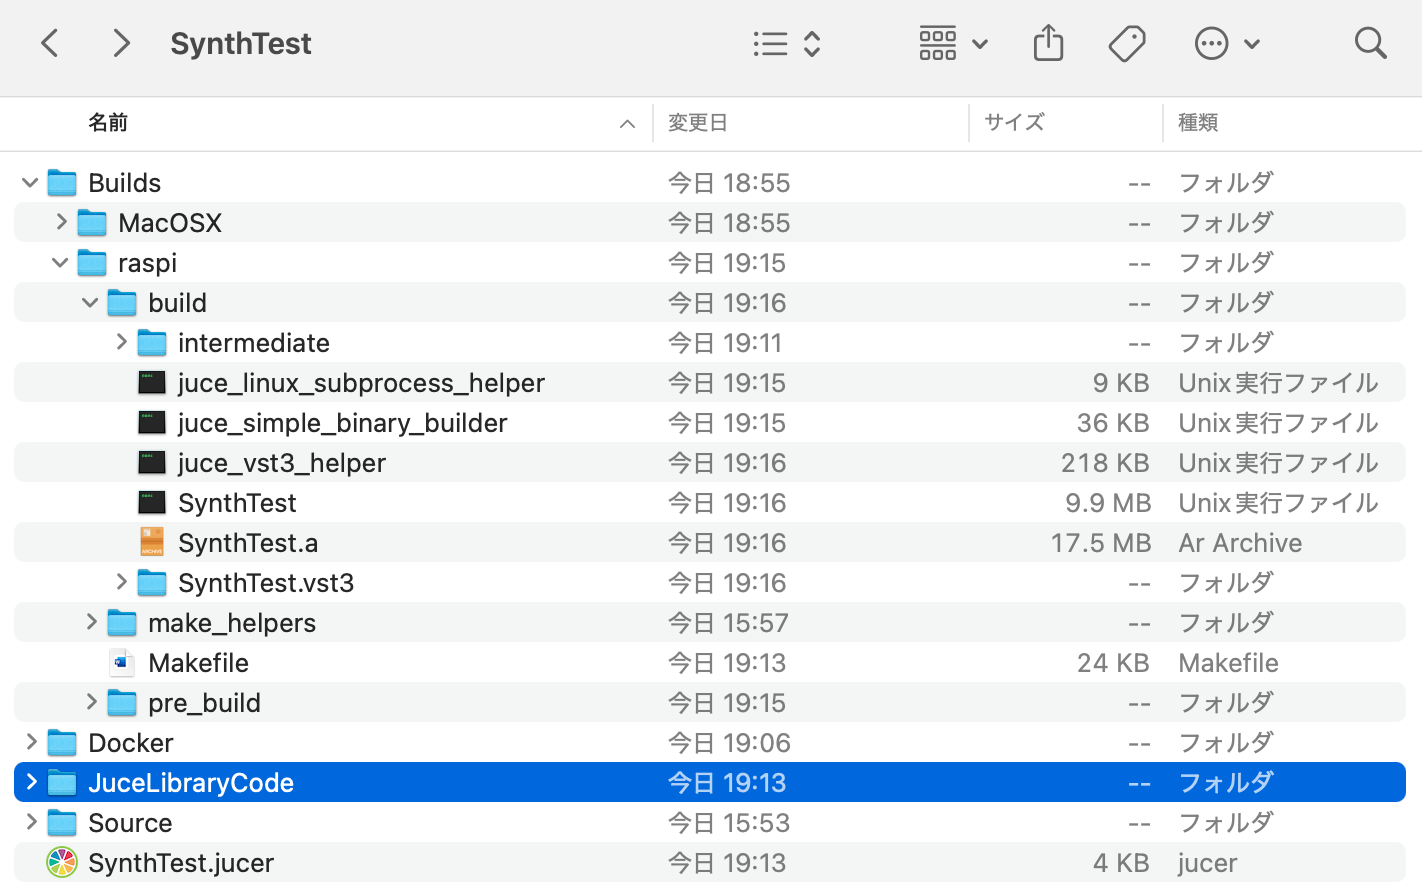Click the 今日 19:06 date of Docker
This screenshot has height=892, width=1422.
click(x=729, y=743)
